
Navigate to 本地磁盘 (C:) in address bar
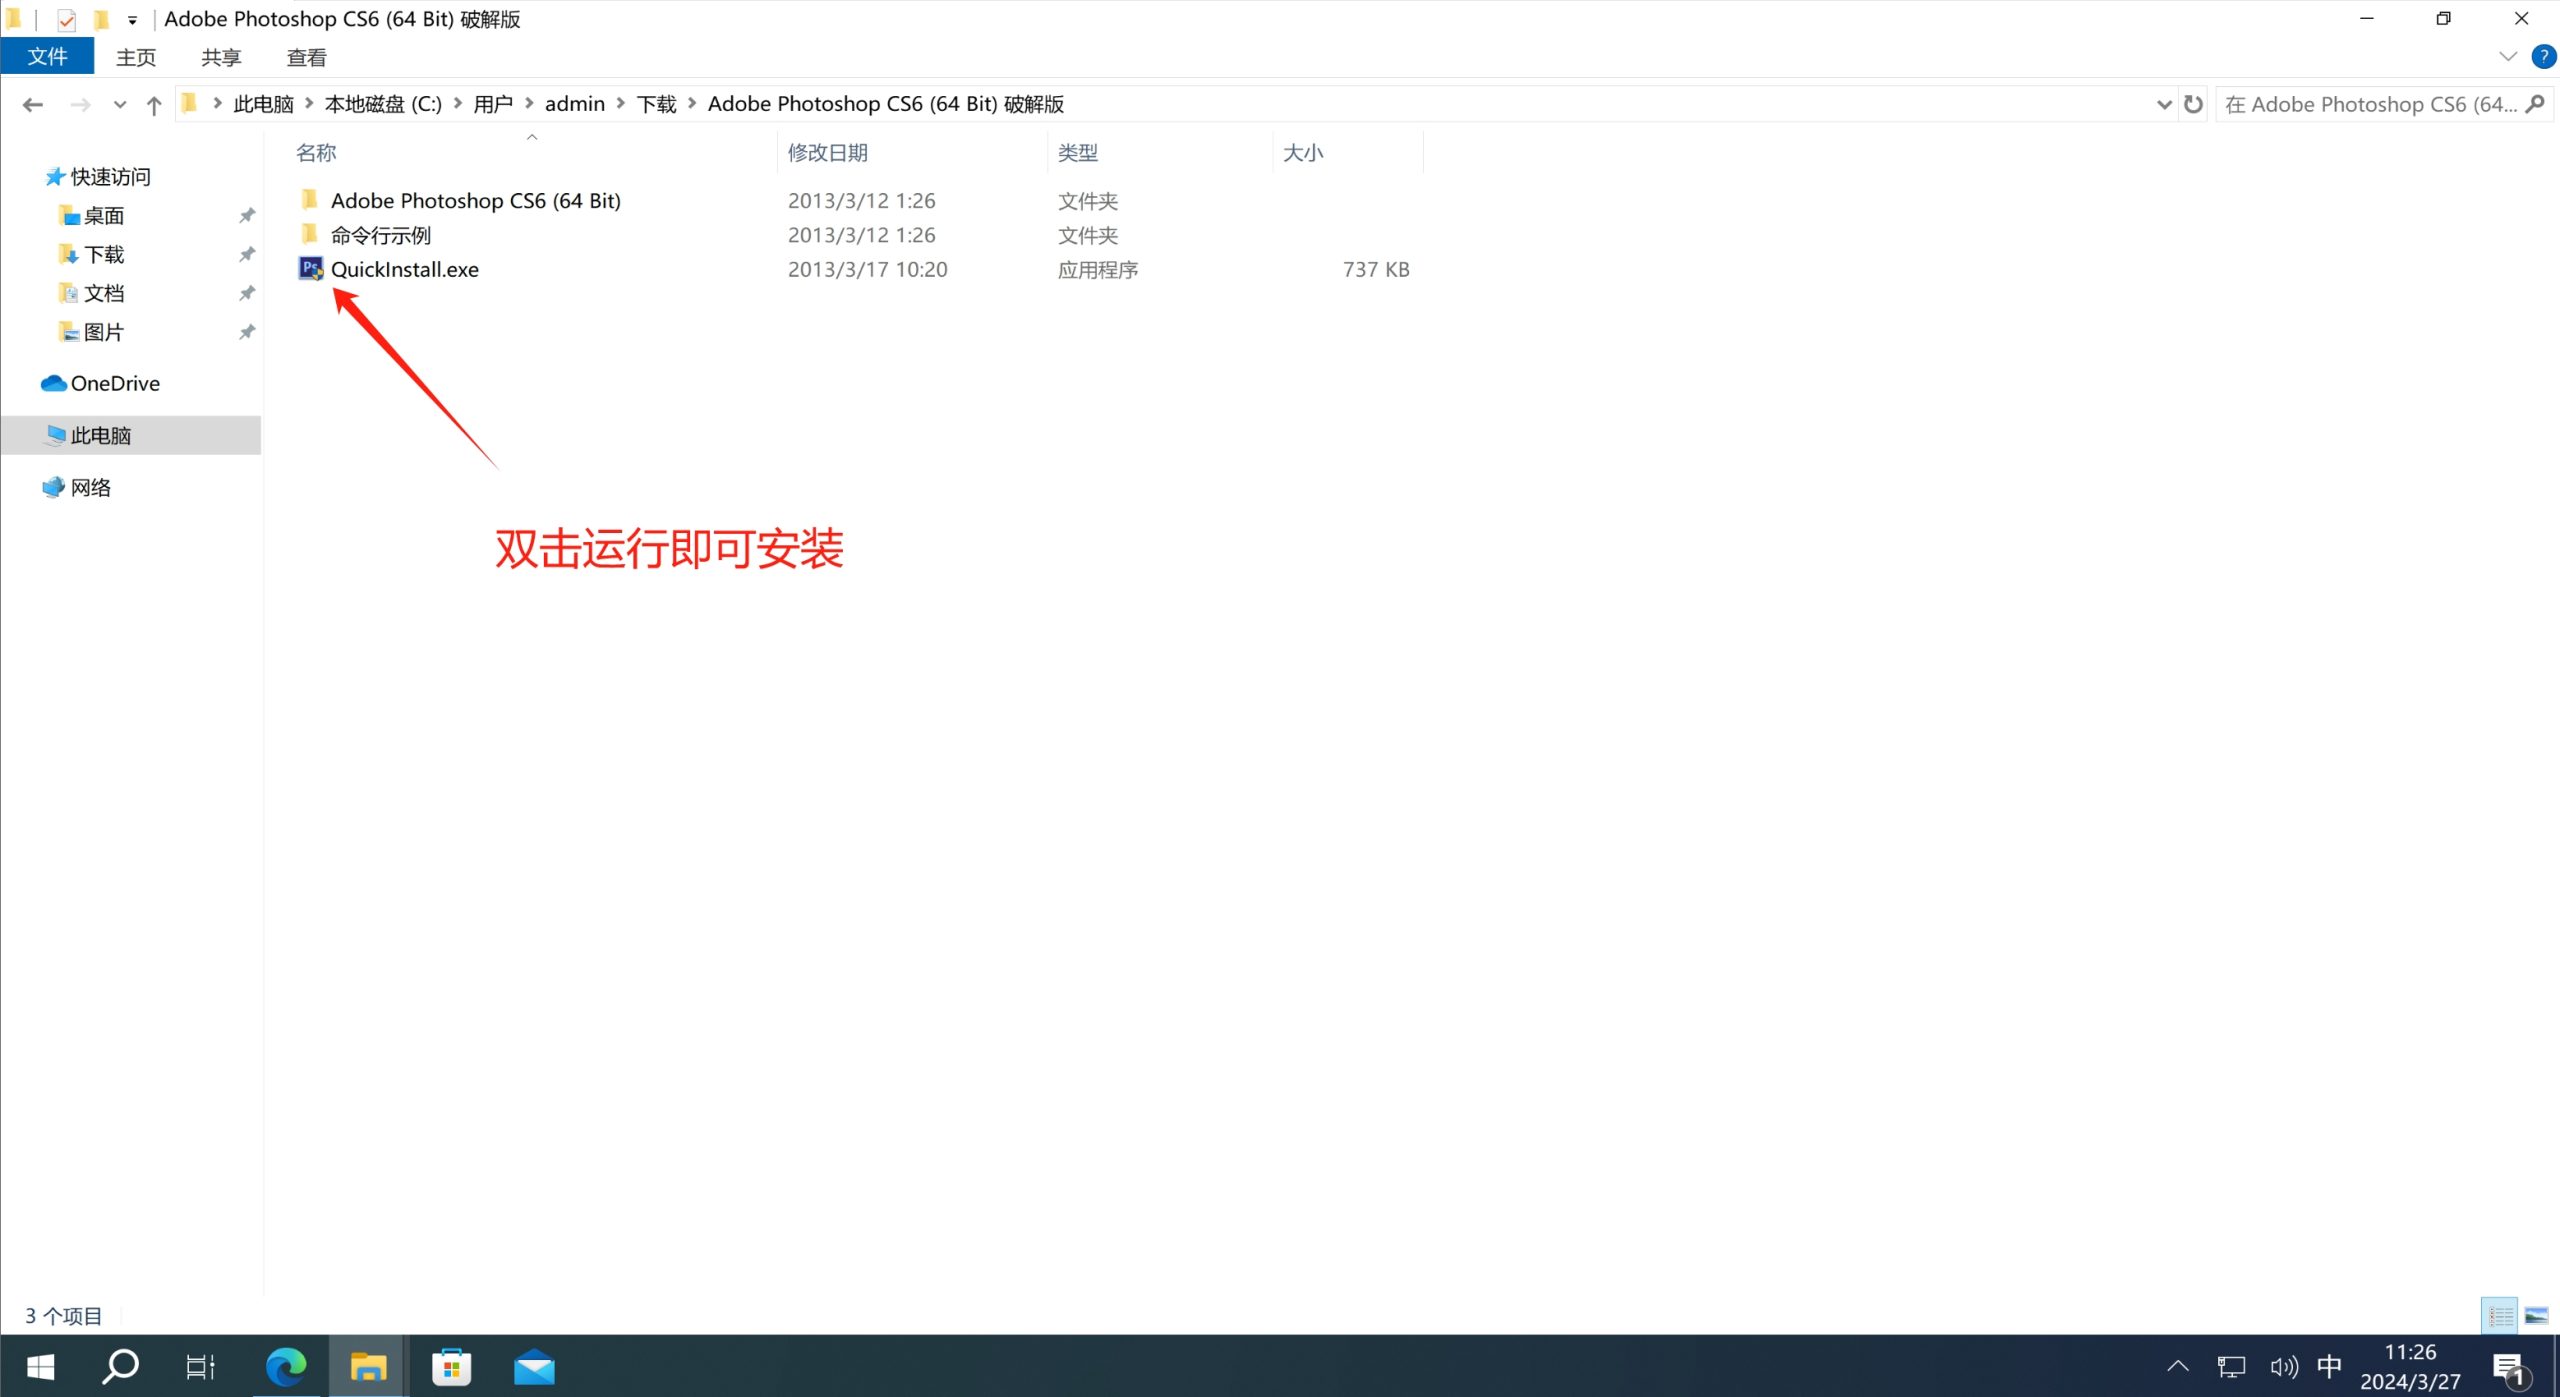coord(383,104)
